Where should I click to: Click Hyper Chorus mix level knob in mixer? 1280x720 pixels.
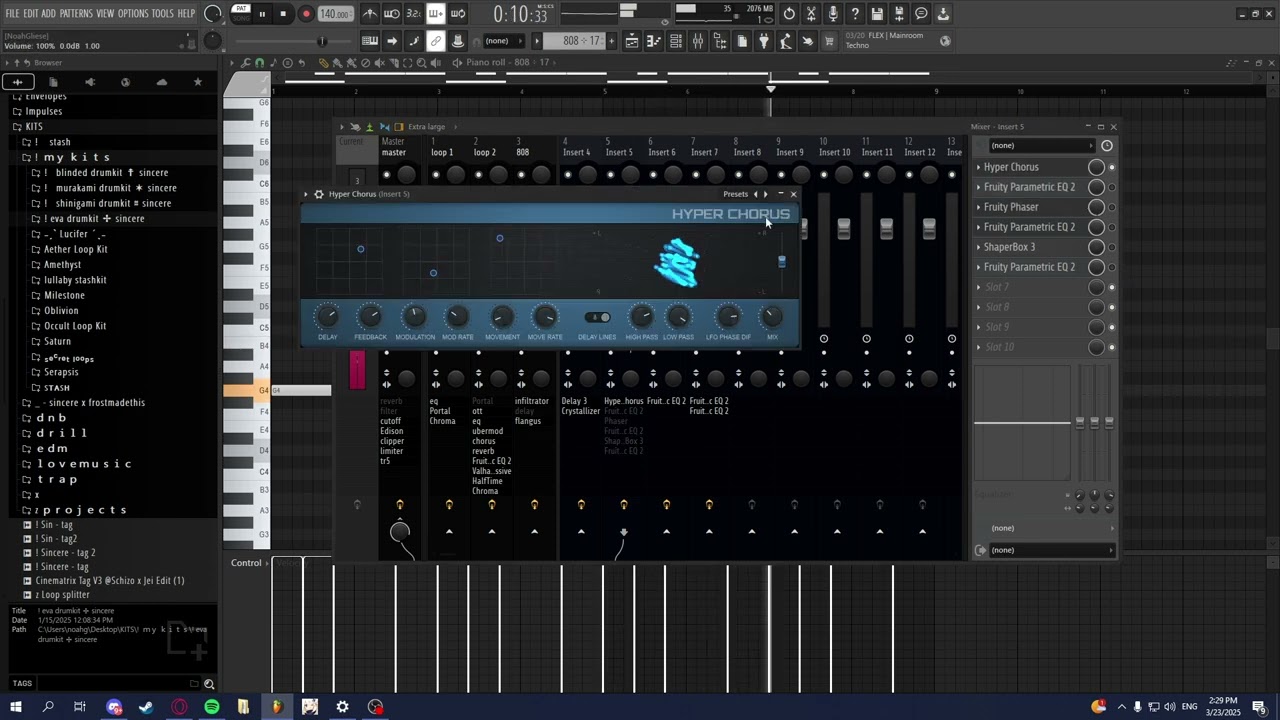click(x=1096, y=167)
